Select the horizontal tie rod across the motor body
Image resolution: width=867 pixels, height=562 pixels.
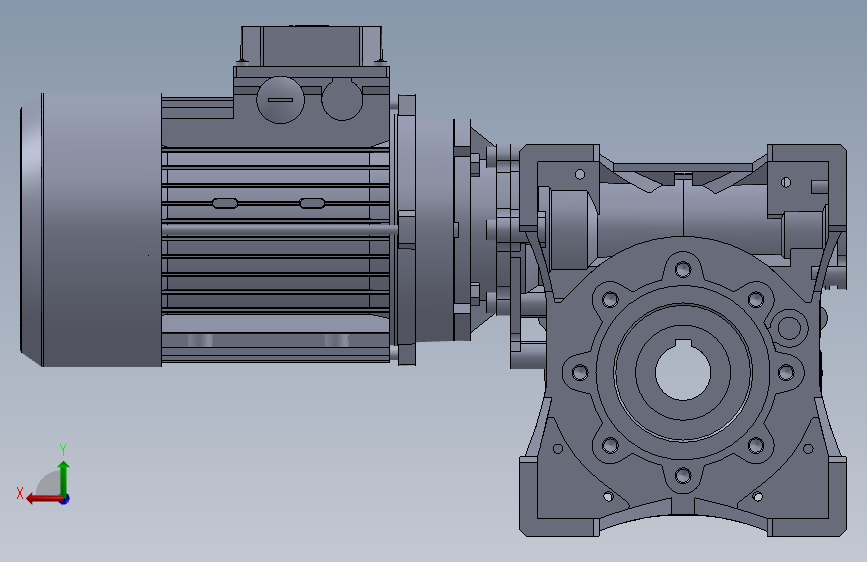(280, 228)
